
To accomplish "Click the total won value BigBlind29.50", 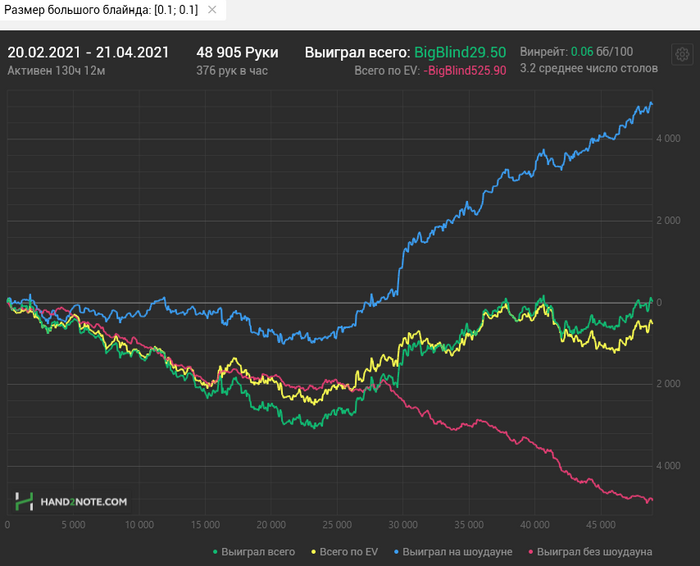I will coord(460,52).
